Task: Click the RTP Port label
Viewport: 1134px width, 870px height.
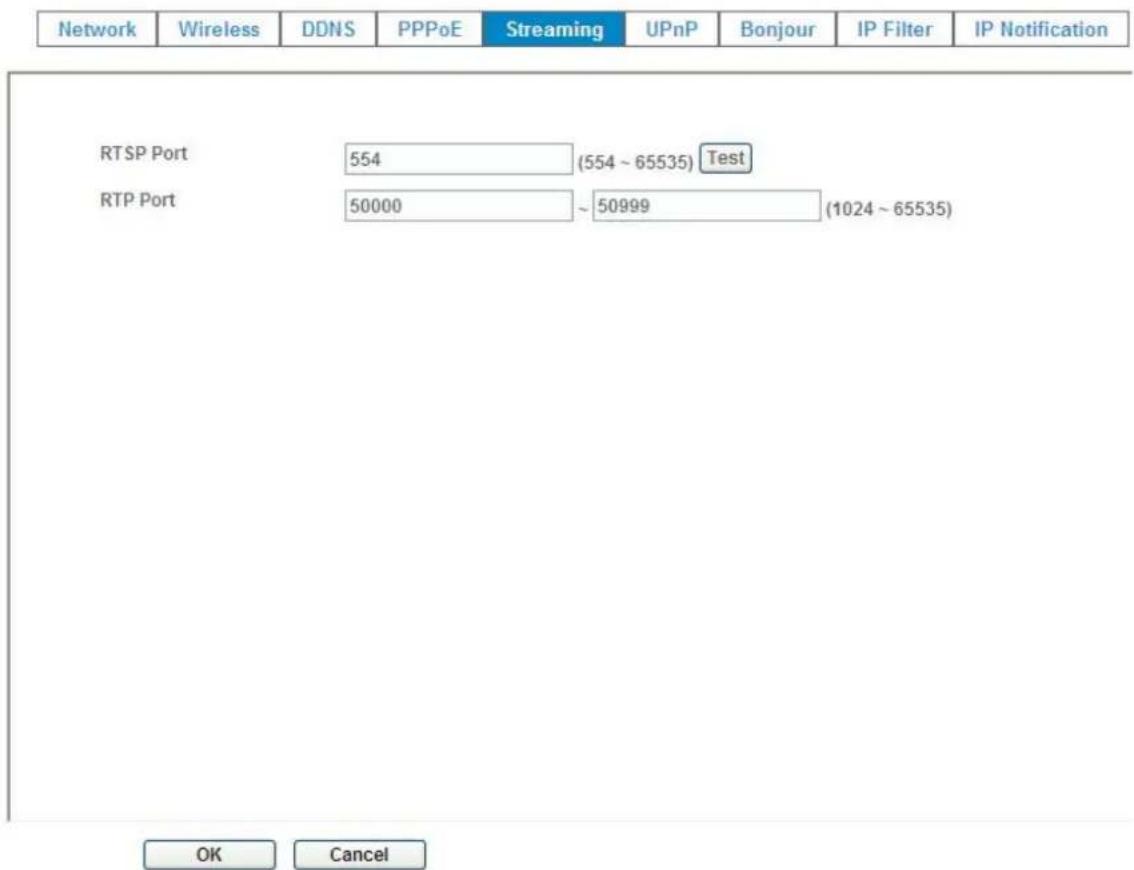Action: click(x=137, y=200)
